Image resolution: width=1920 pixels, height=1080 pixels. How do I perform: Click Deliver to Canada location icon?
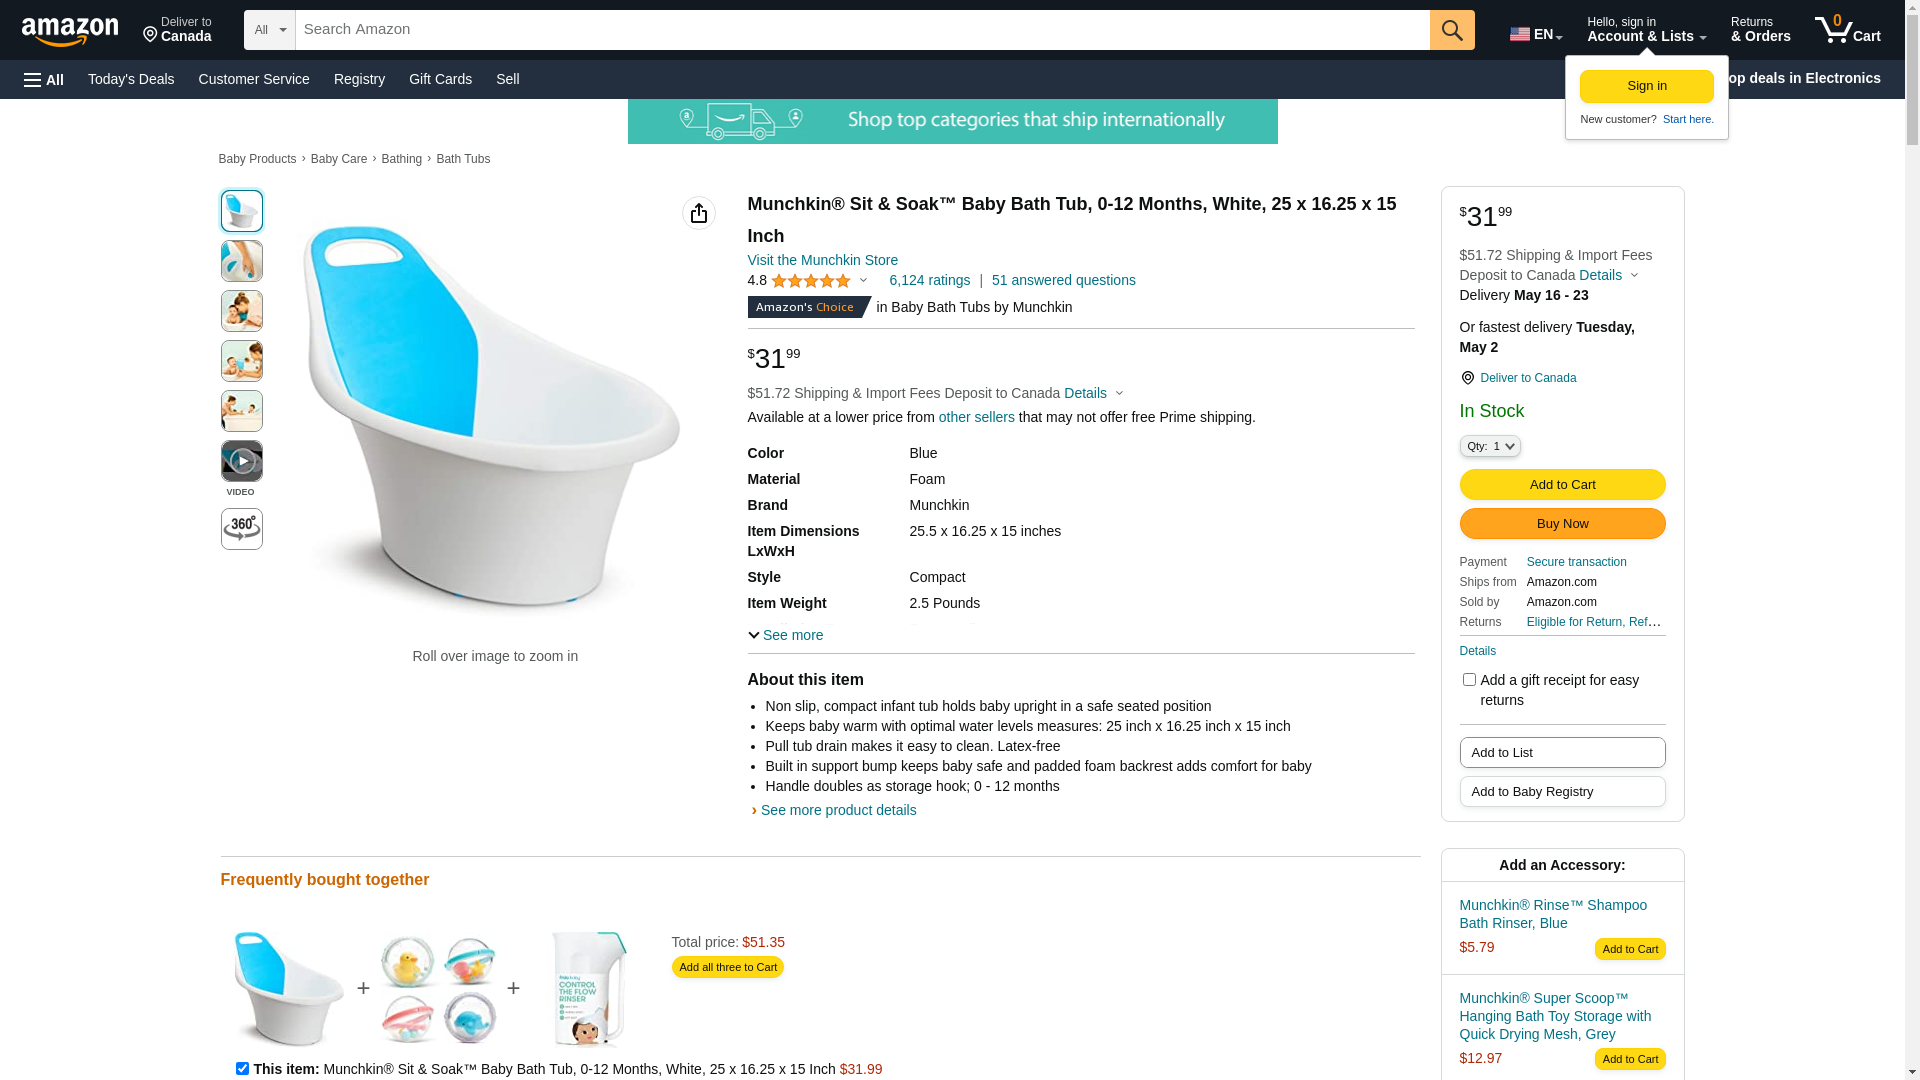point(1467,378)
